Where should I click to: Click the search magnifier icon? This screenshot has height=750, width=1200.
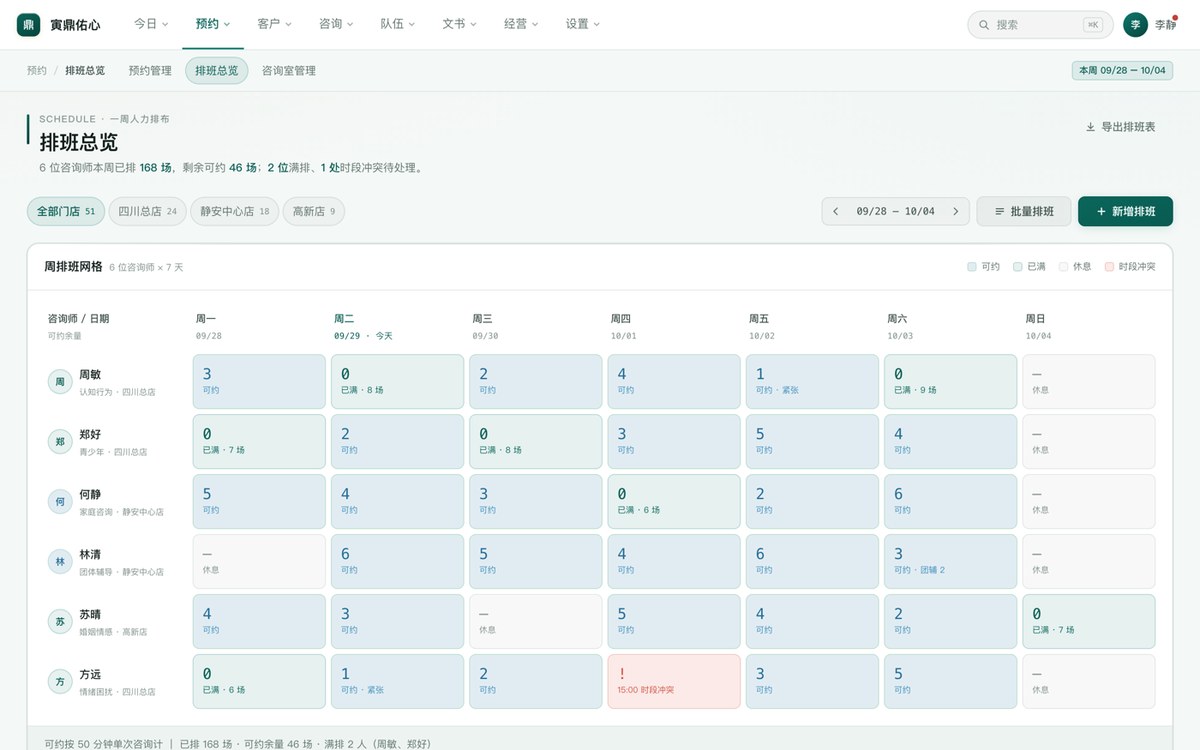tap(985, 25)
